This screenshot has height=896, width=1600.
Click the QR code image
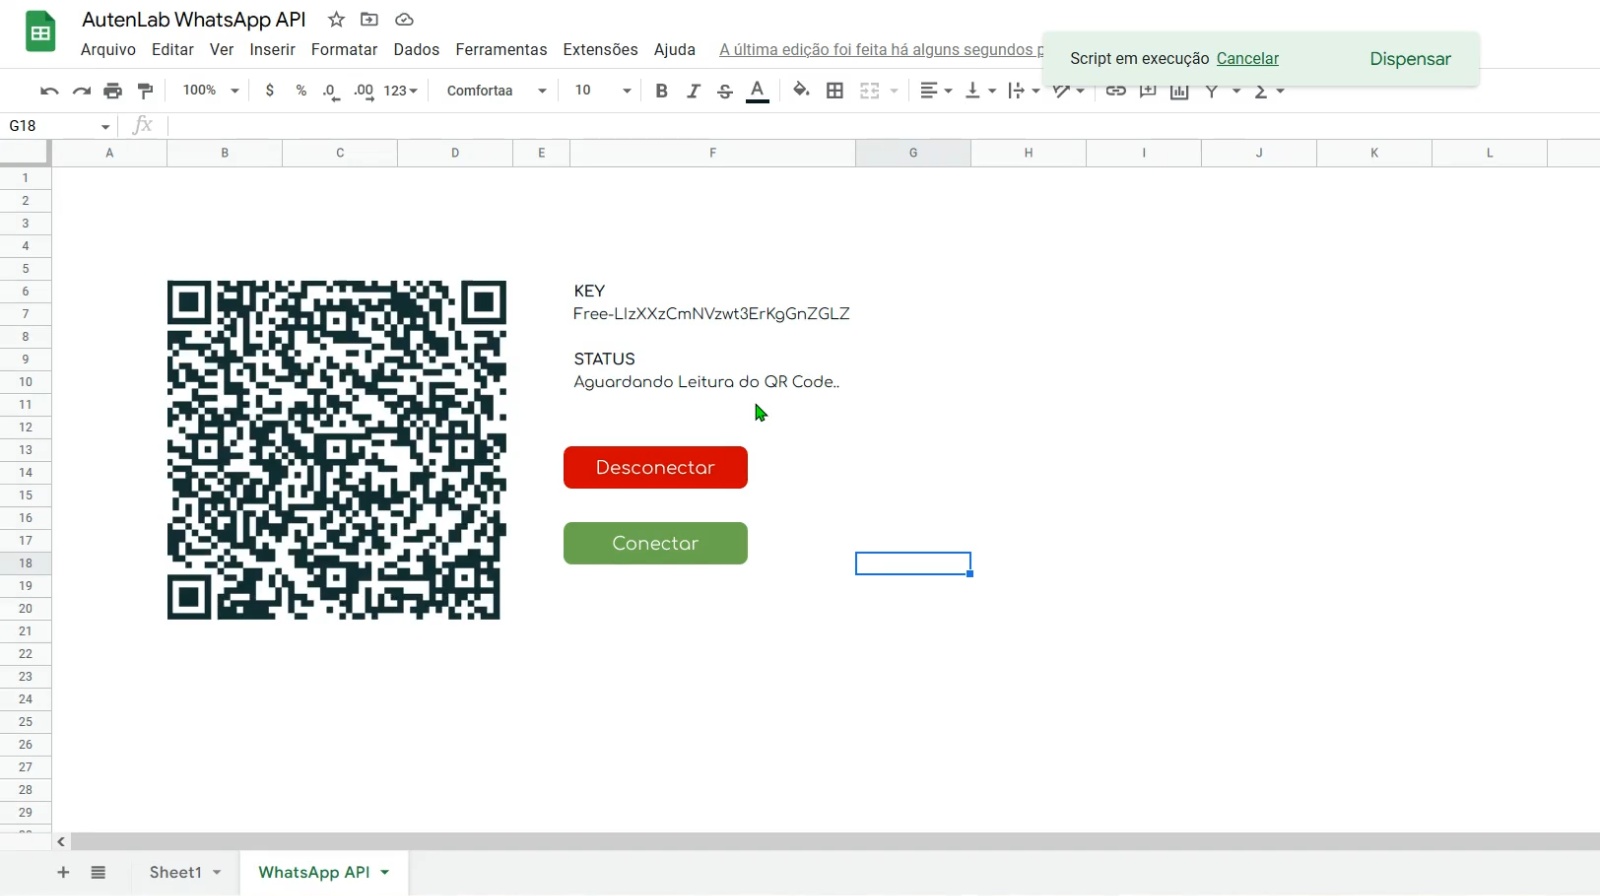(336, 450)
